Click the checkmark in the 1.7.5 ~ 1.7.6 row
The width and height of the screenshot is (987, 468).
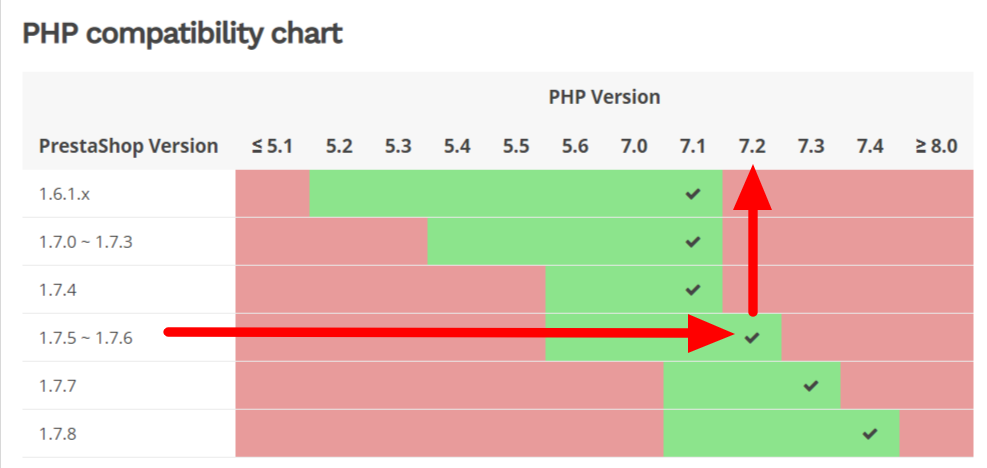[752, 338]
